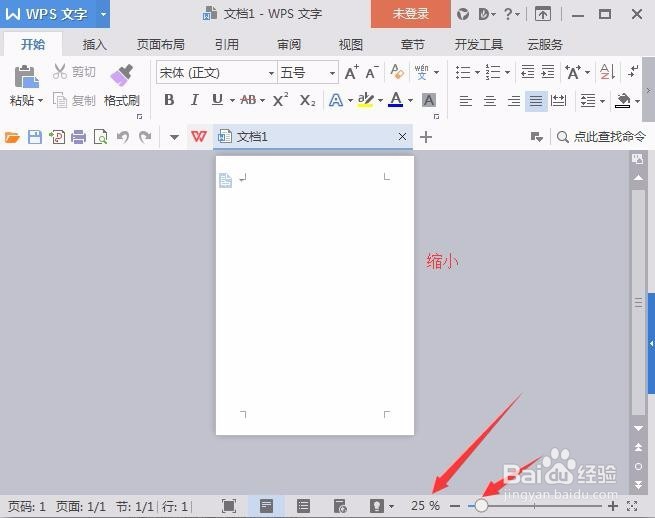
Task: Click the text effects outlined A icon
Action: pyautogui.click(x=336, y=100)
